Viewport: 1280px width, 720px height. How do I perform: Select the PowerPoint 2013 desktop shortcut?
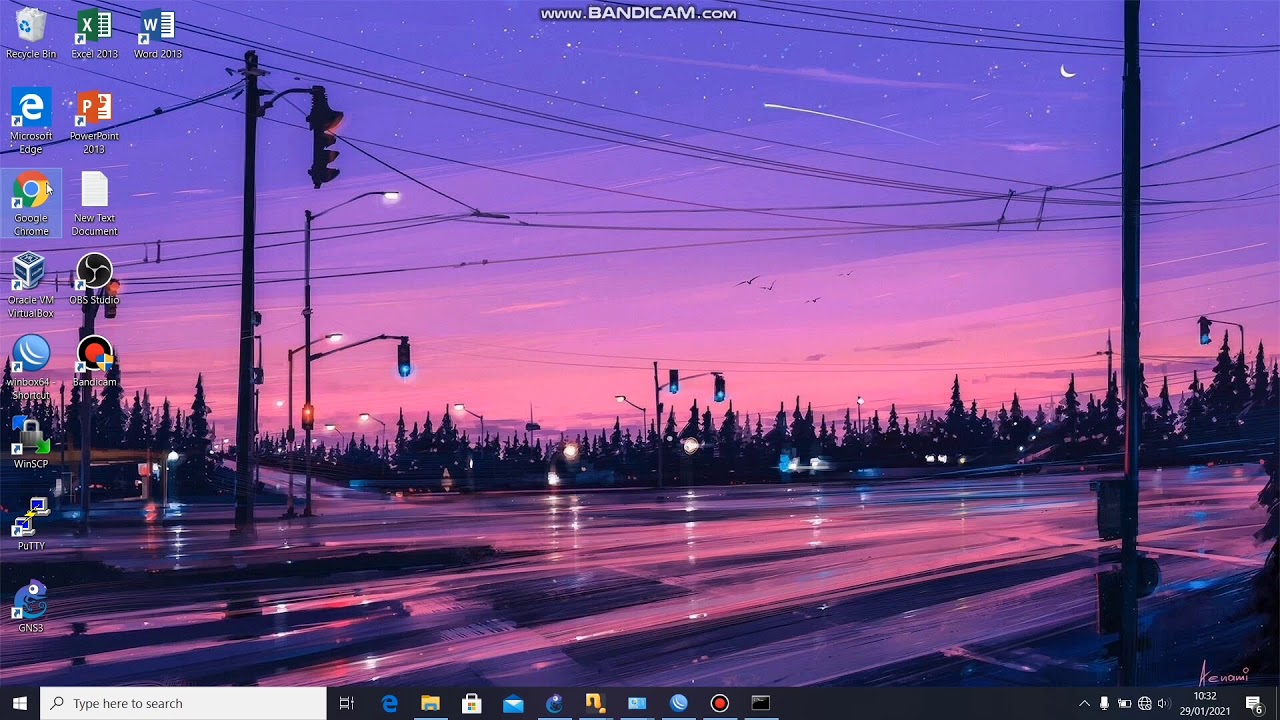(94, 122)
